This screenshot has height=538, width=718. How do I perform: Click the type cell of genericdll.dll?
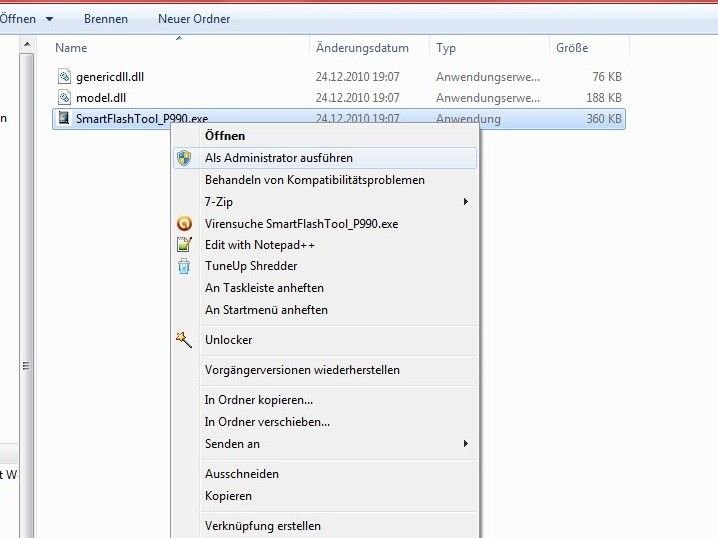point(488,77)
